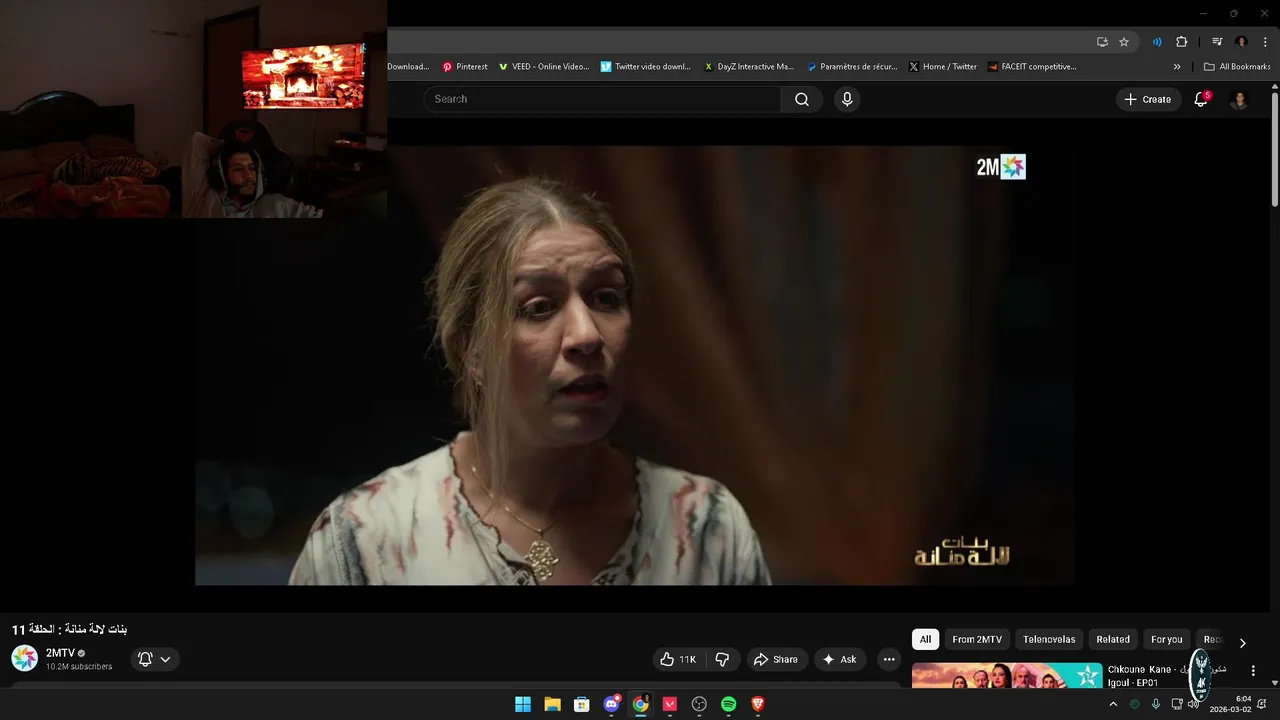This screenshot has width=1280, height=720.
Task: Select the Telenovelas filter chip
Action: coord(1049,639)
